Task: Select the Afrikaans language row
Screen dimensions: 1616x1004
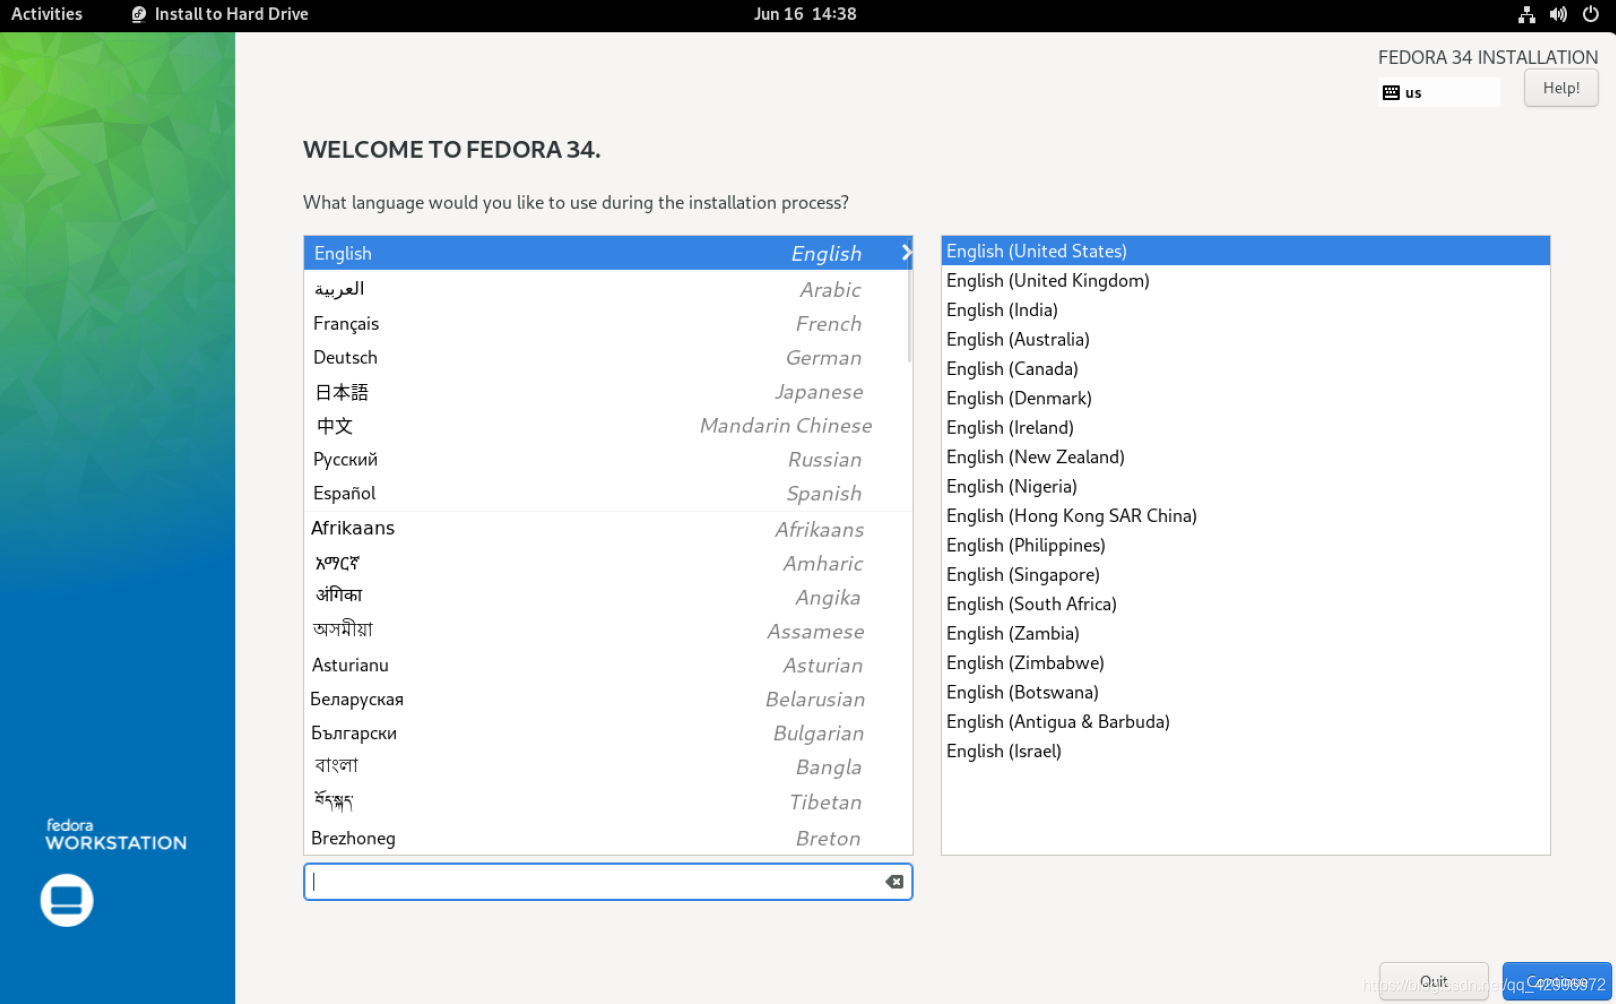Action: tap(608, 528)
